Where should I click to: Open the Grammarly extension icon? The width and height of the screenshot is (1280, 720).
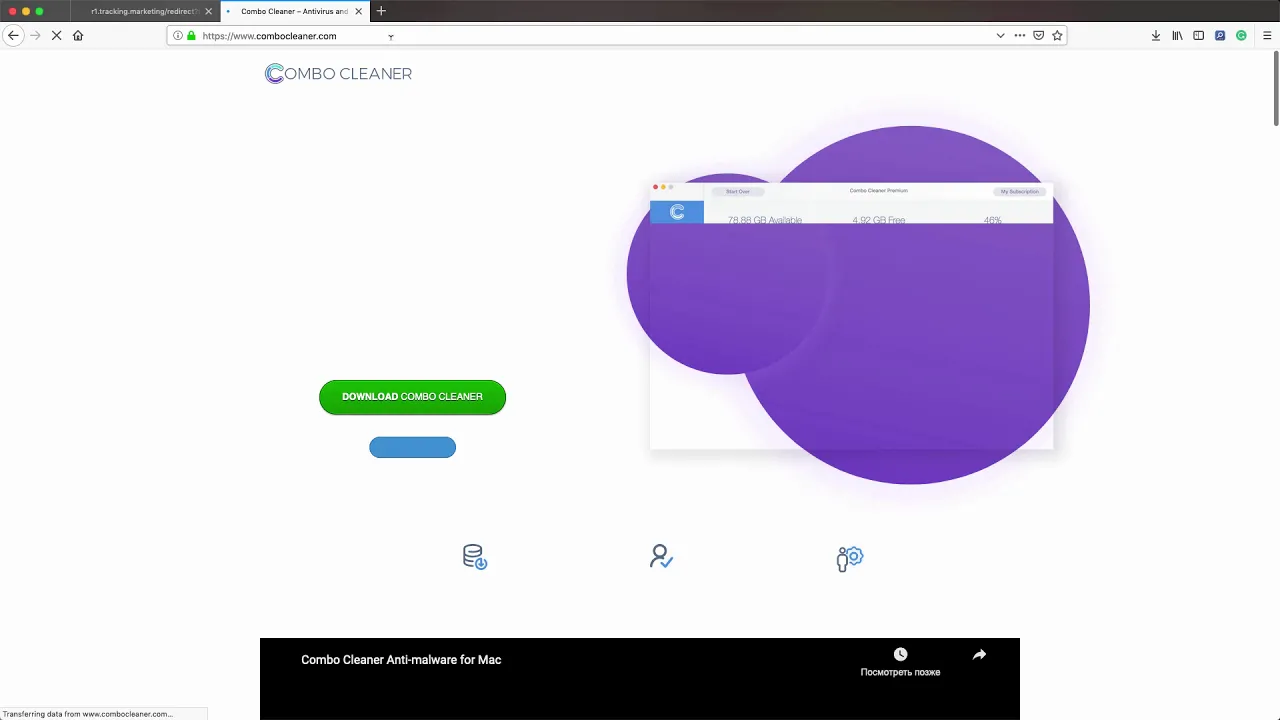tap(1241, 35)
